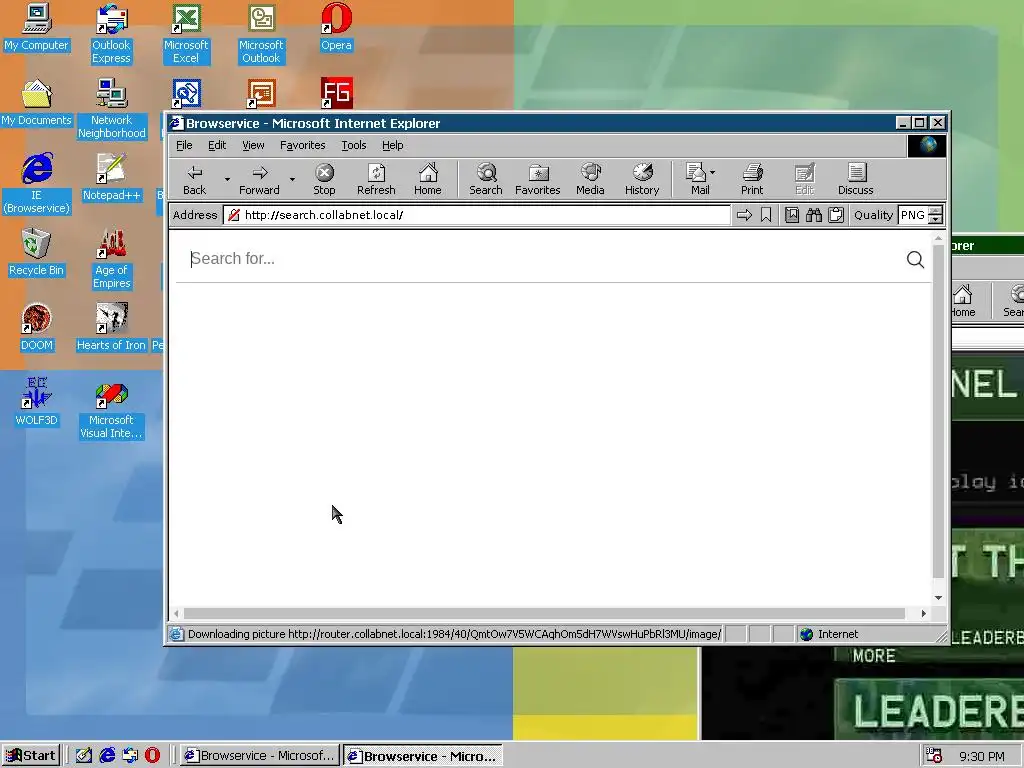
Task: Click the Forward toolbar button
Action: click(x=259, y=180)
